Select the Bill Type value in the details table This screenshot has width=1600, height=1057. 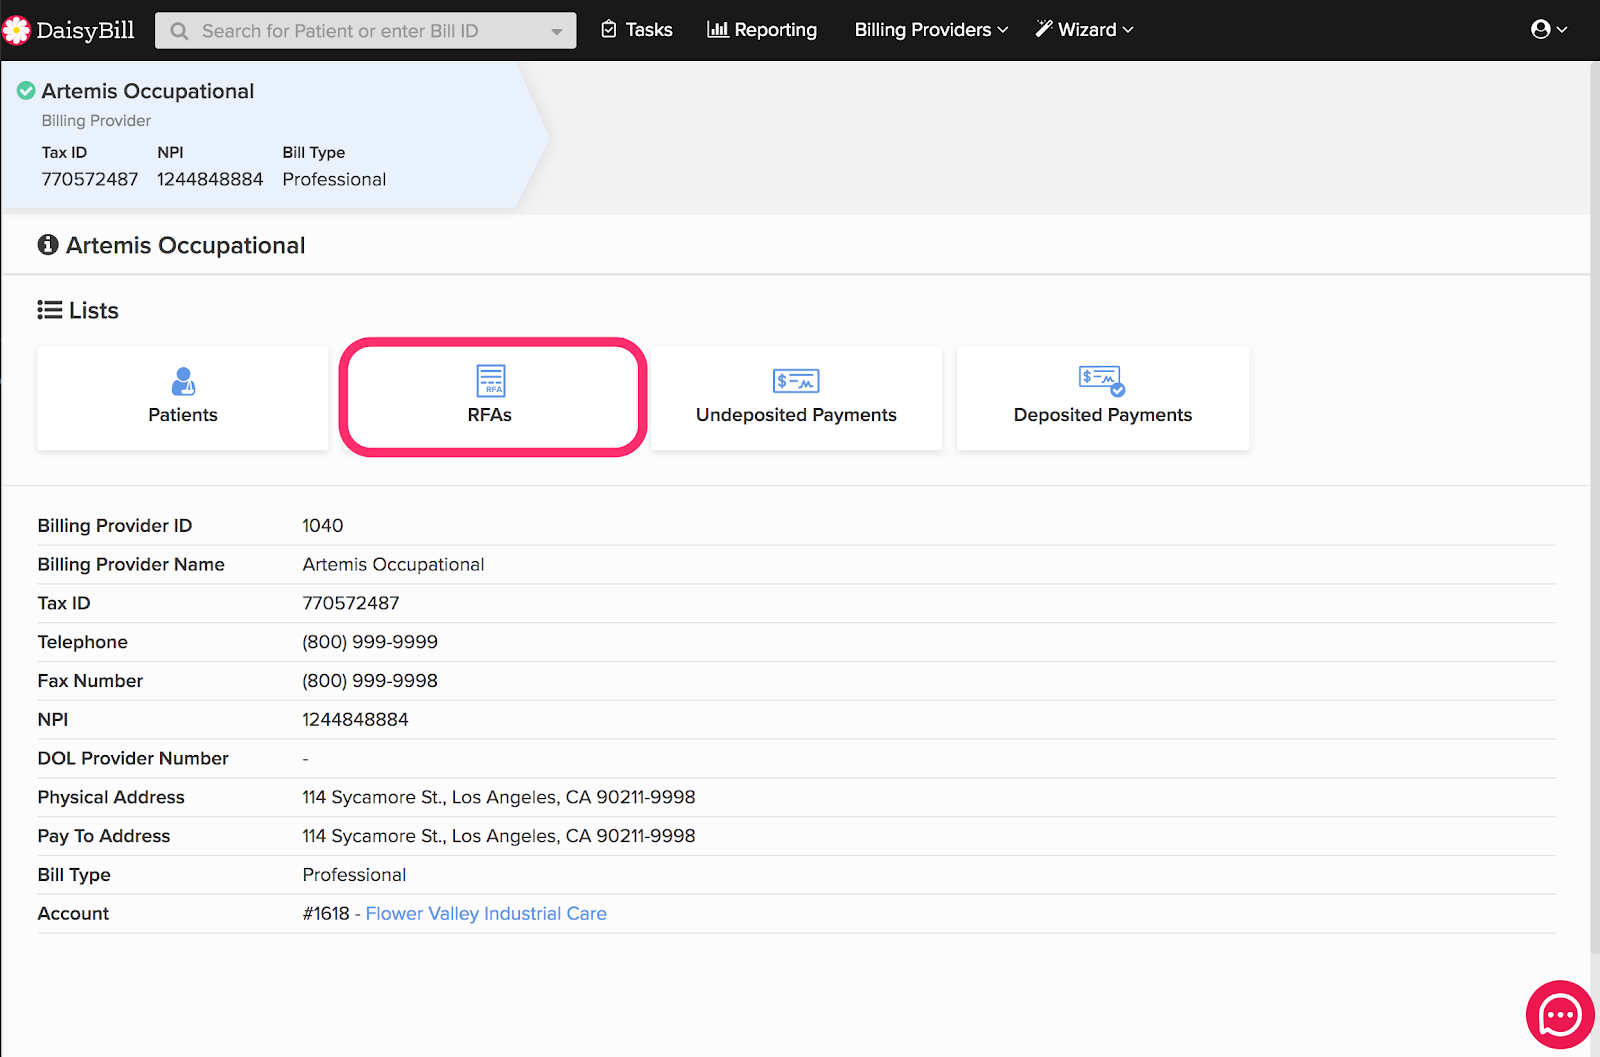point(354,875)
